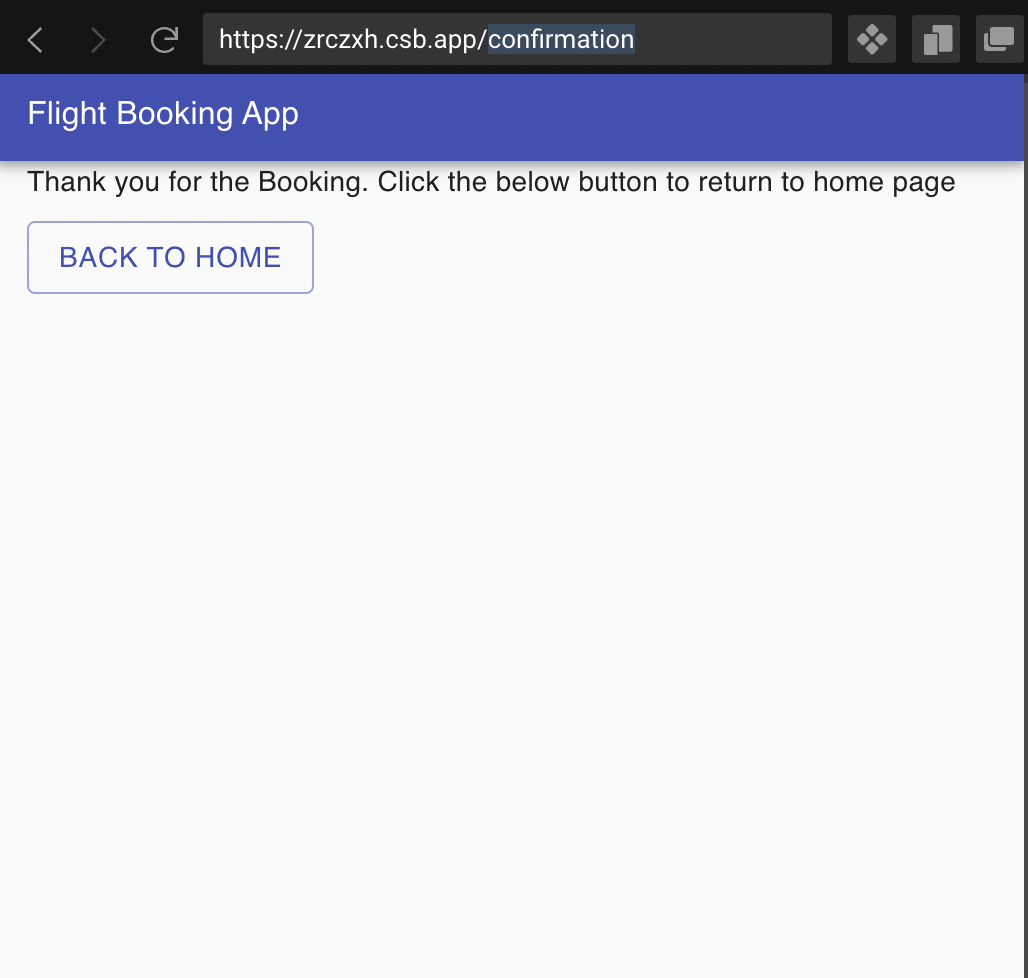
Task: Click the BACK TO HOME button
Action: [170, 257]
